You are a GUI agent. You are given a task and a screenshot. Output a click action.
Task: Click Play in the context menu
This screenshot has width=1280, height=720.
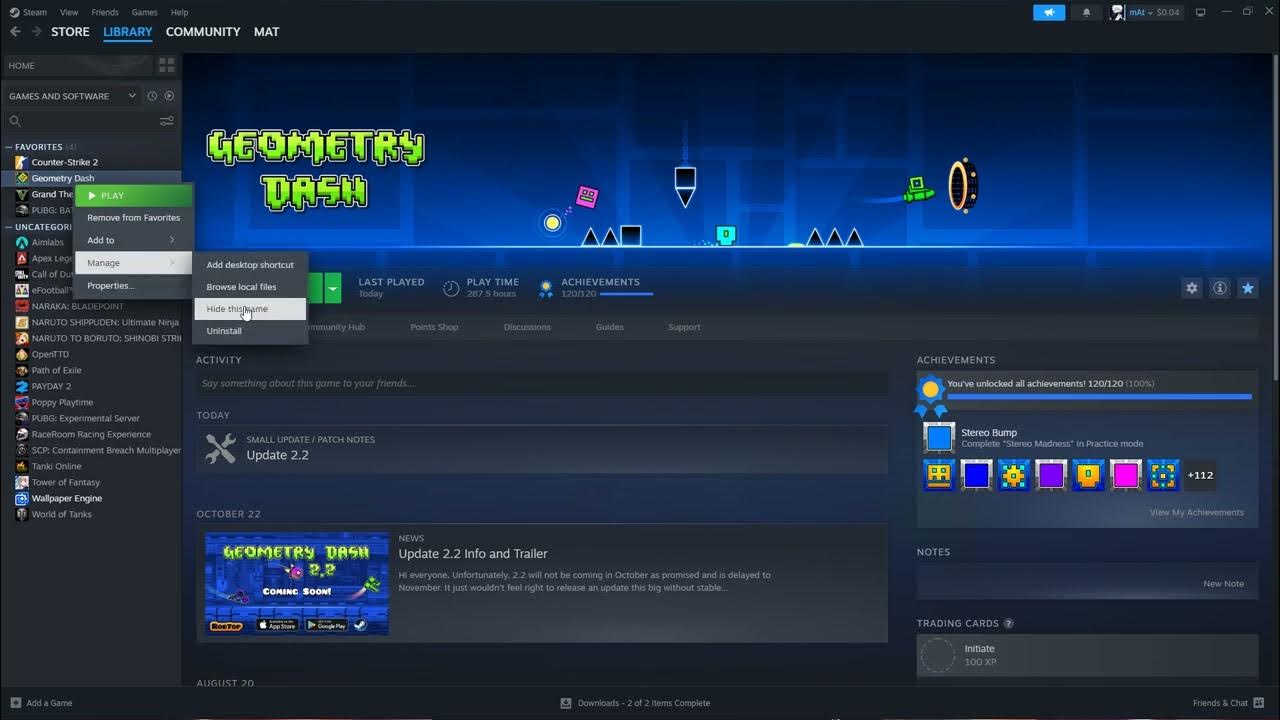[x=132, y=195]
